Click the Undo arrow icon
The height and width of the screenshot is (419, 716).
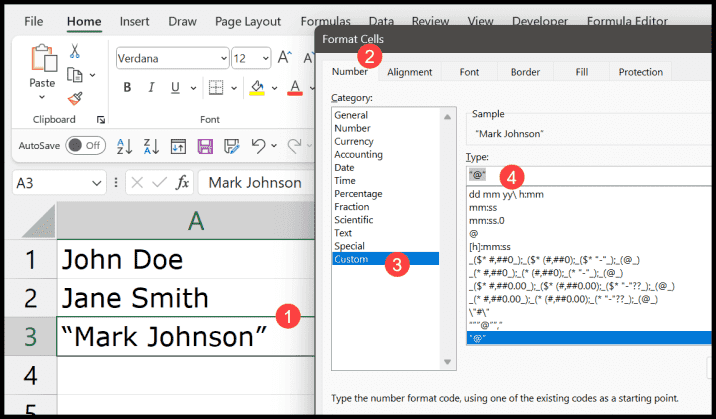[x=258, y=146]
